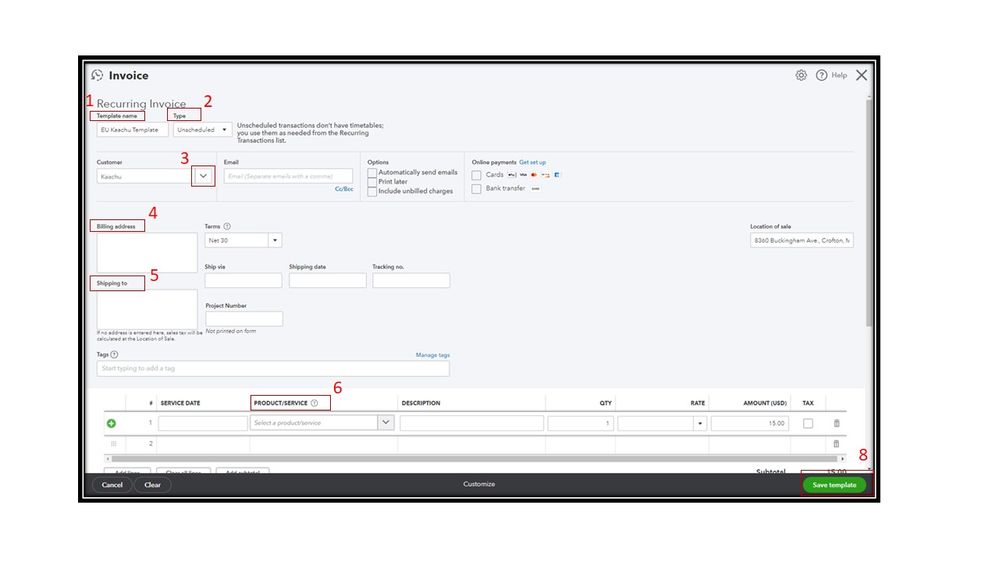Screen dimensions: 999x562
Task: Click the Tags input field
Action: 273,368
